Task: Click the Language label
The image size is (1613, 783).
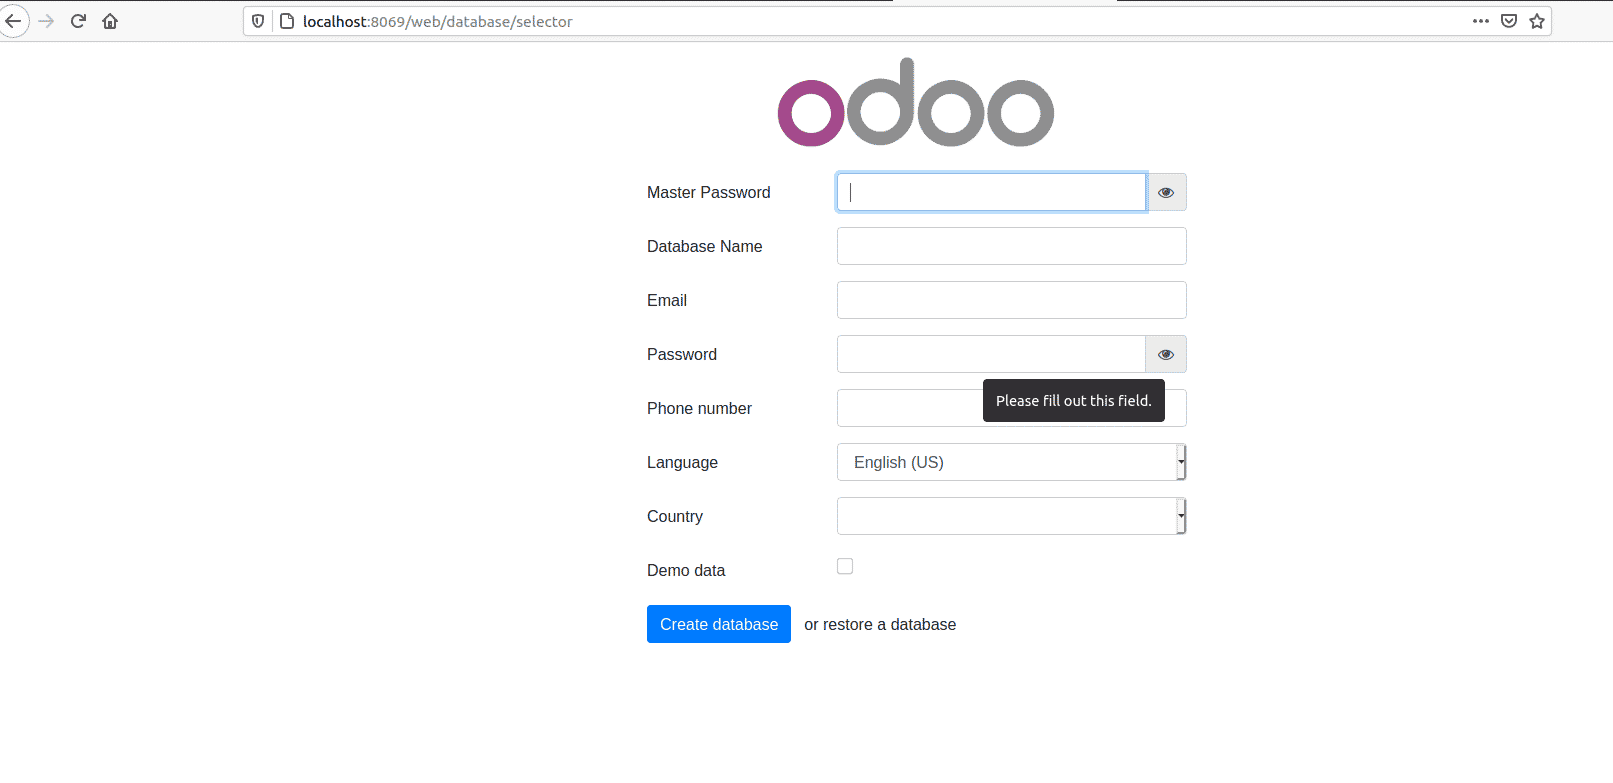Action: point(683,462)
